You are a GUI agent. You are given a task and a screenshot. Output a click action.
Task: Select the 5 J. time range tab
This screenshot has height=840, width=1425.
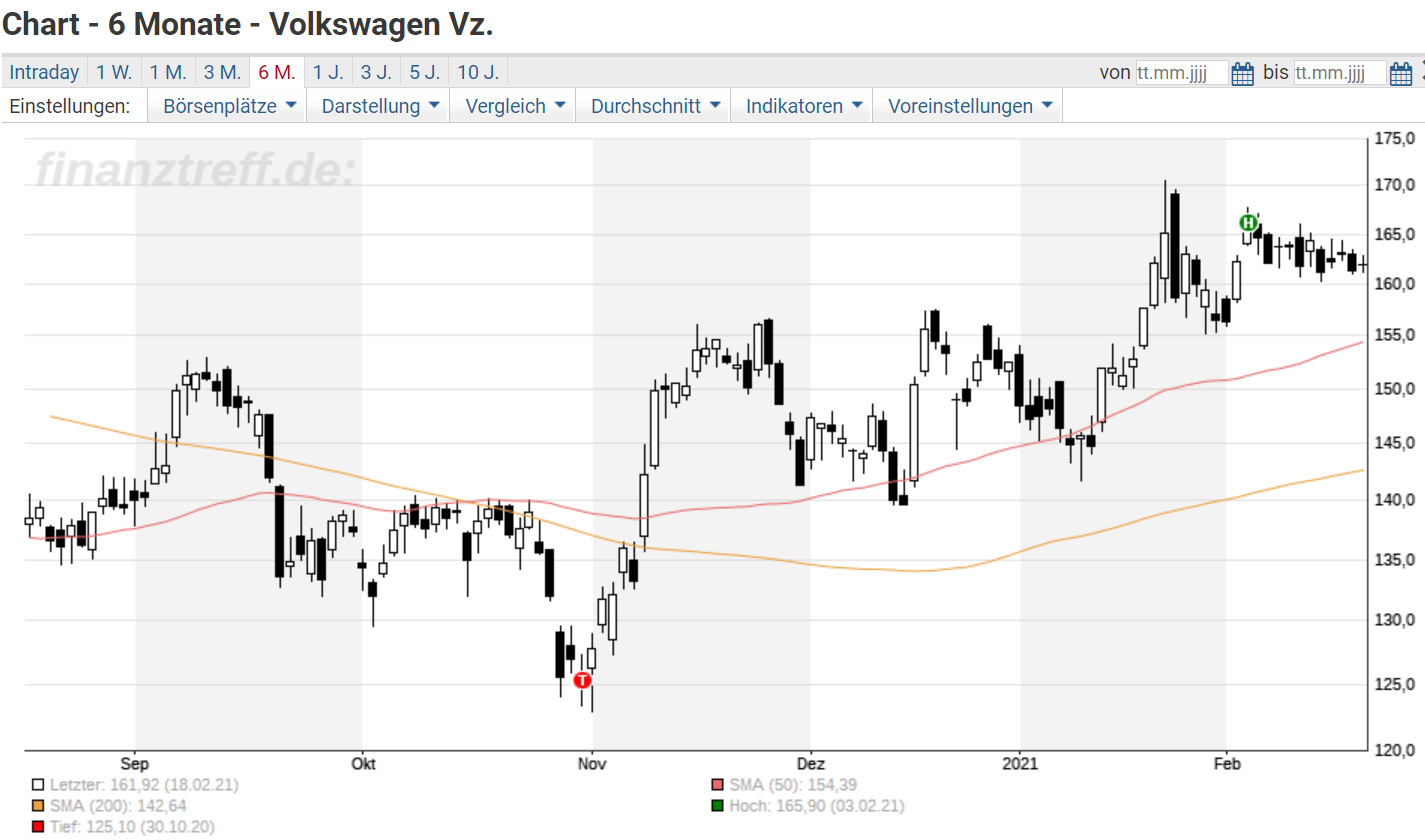click(x=425, y=72)
